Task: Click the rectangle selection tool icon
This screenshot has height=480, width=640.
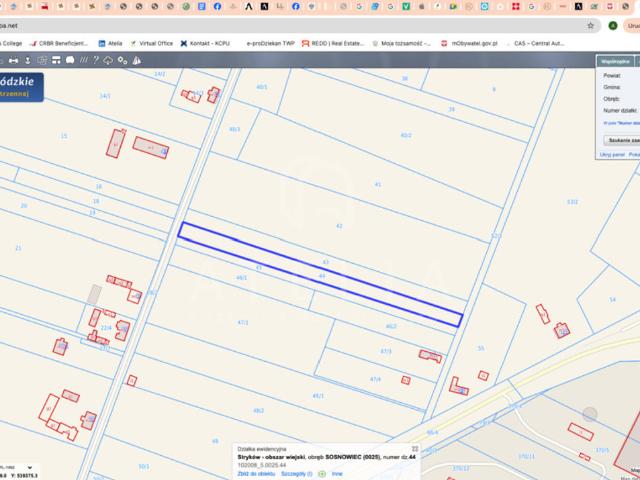Action: (42, 60)
